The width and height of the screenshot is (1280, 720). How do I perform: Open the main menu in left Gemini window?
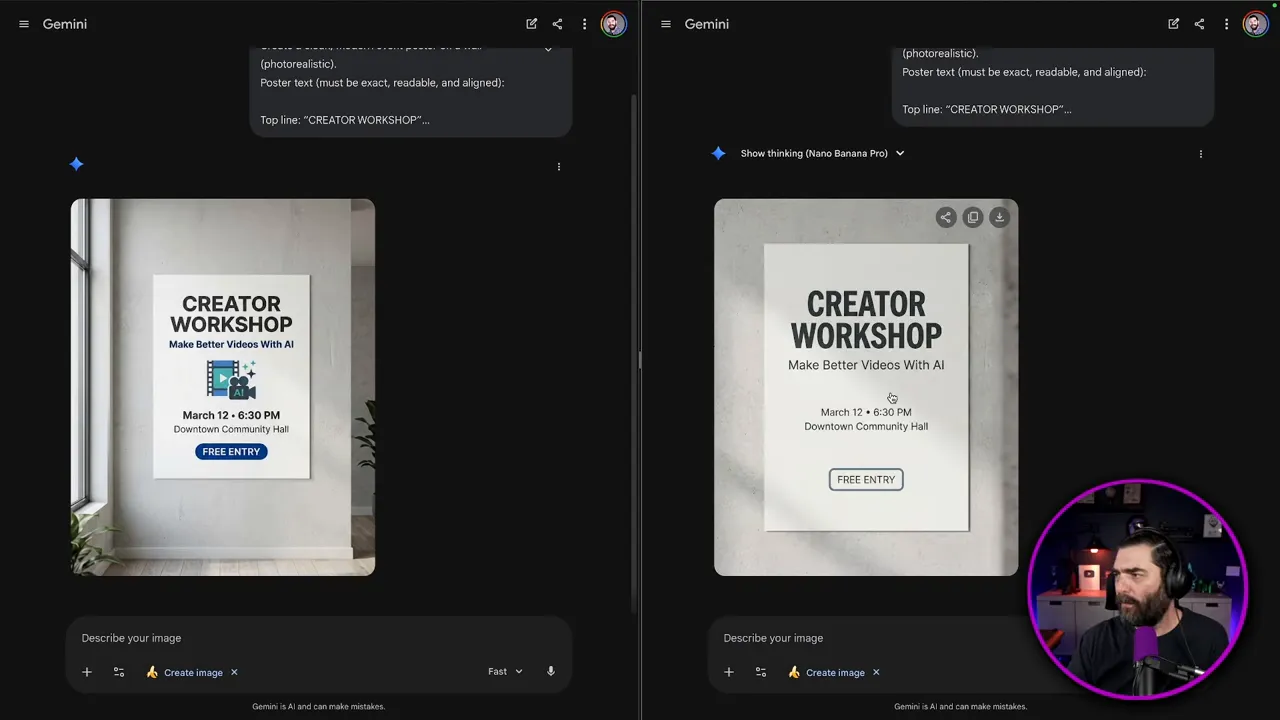(x=24, y=24)
